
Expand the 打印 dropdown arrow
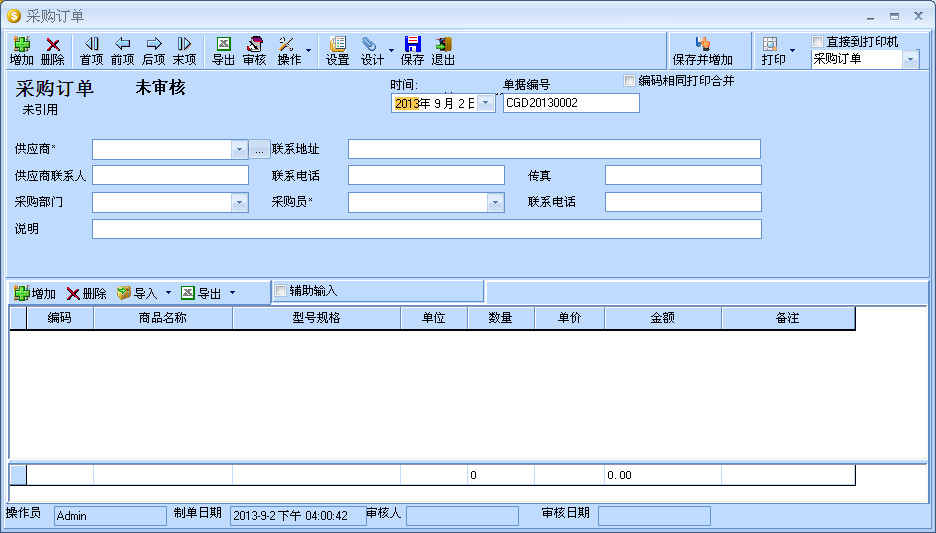point(792,50)
